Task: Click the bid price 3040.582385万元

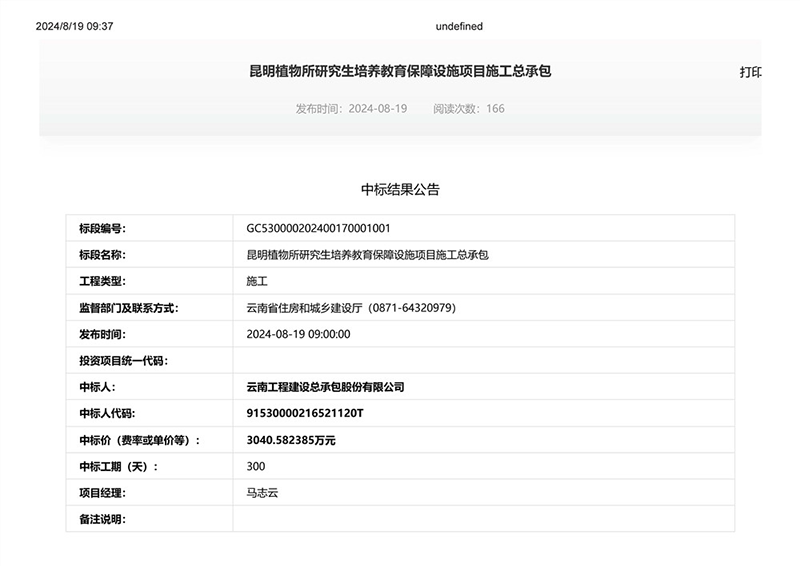Action: click(x=291, y=440)
